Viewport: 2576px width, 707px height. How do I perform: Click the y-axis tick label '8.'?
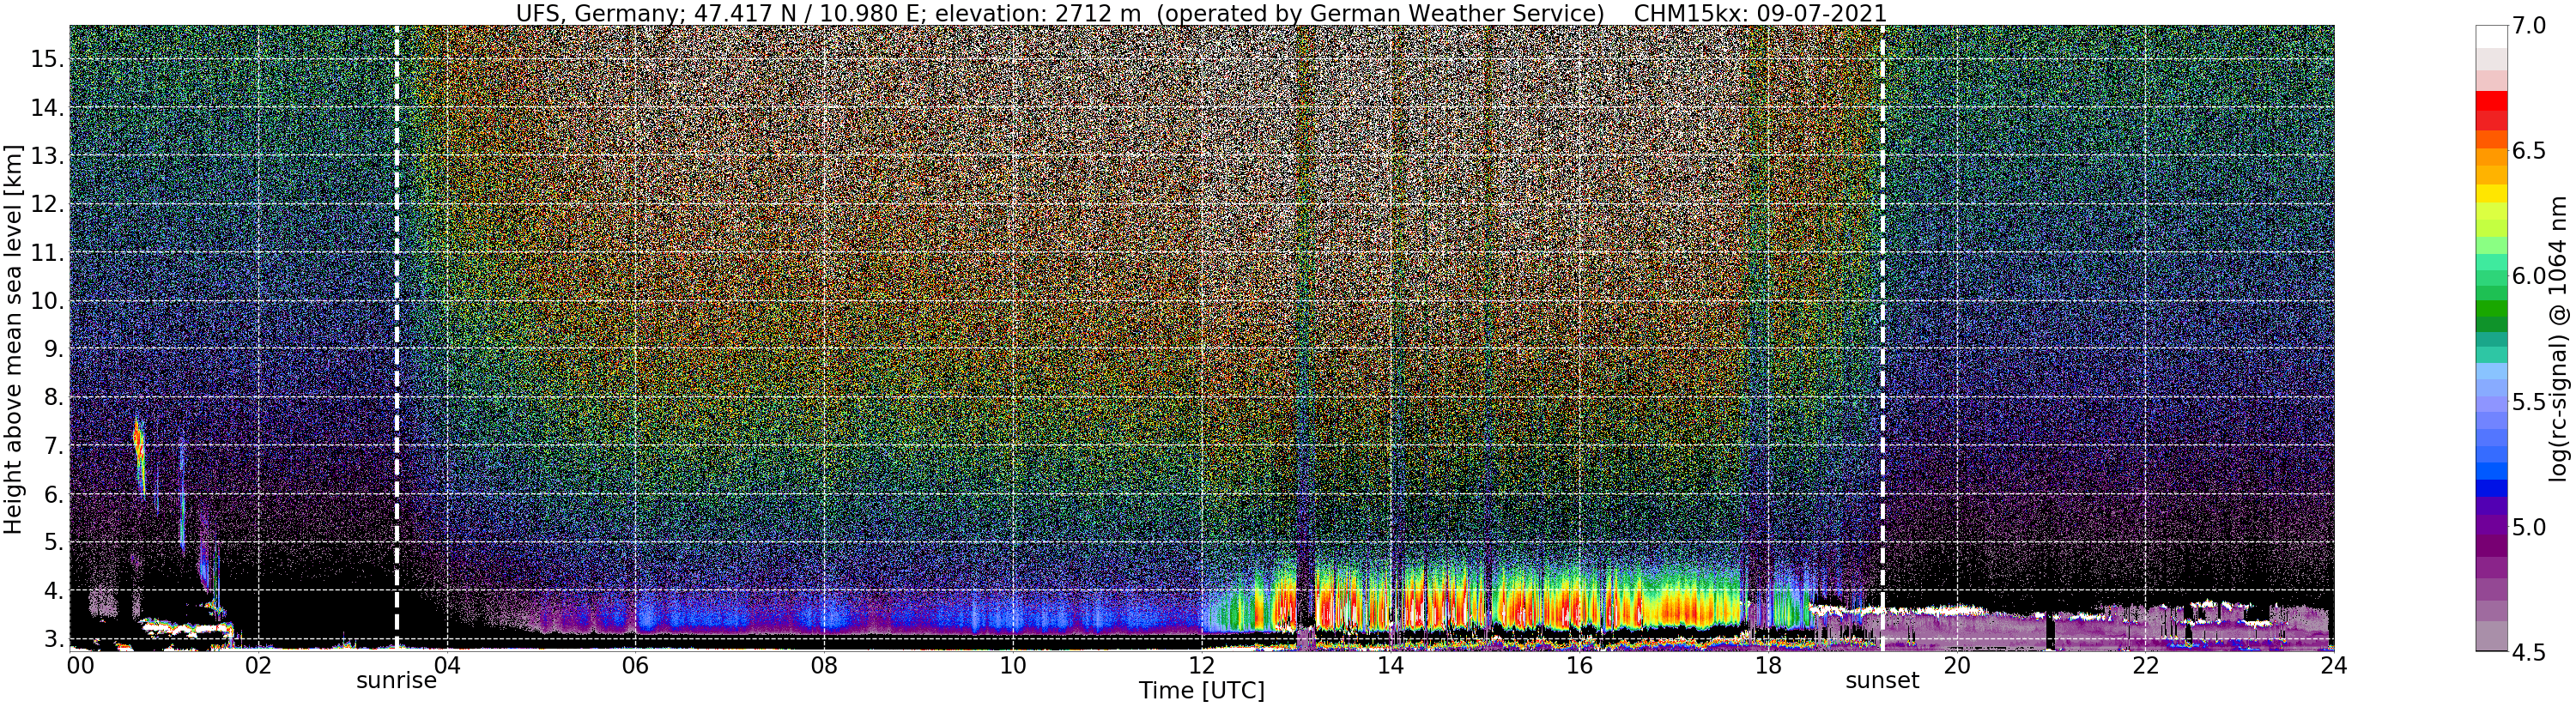tap(54, 398)
